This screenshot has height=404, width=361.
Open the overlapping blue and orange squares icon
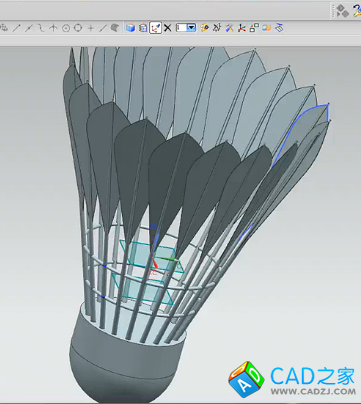pos(266,28)
